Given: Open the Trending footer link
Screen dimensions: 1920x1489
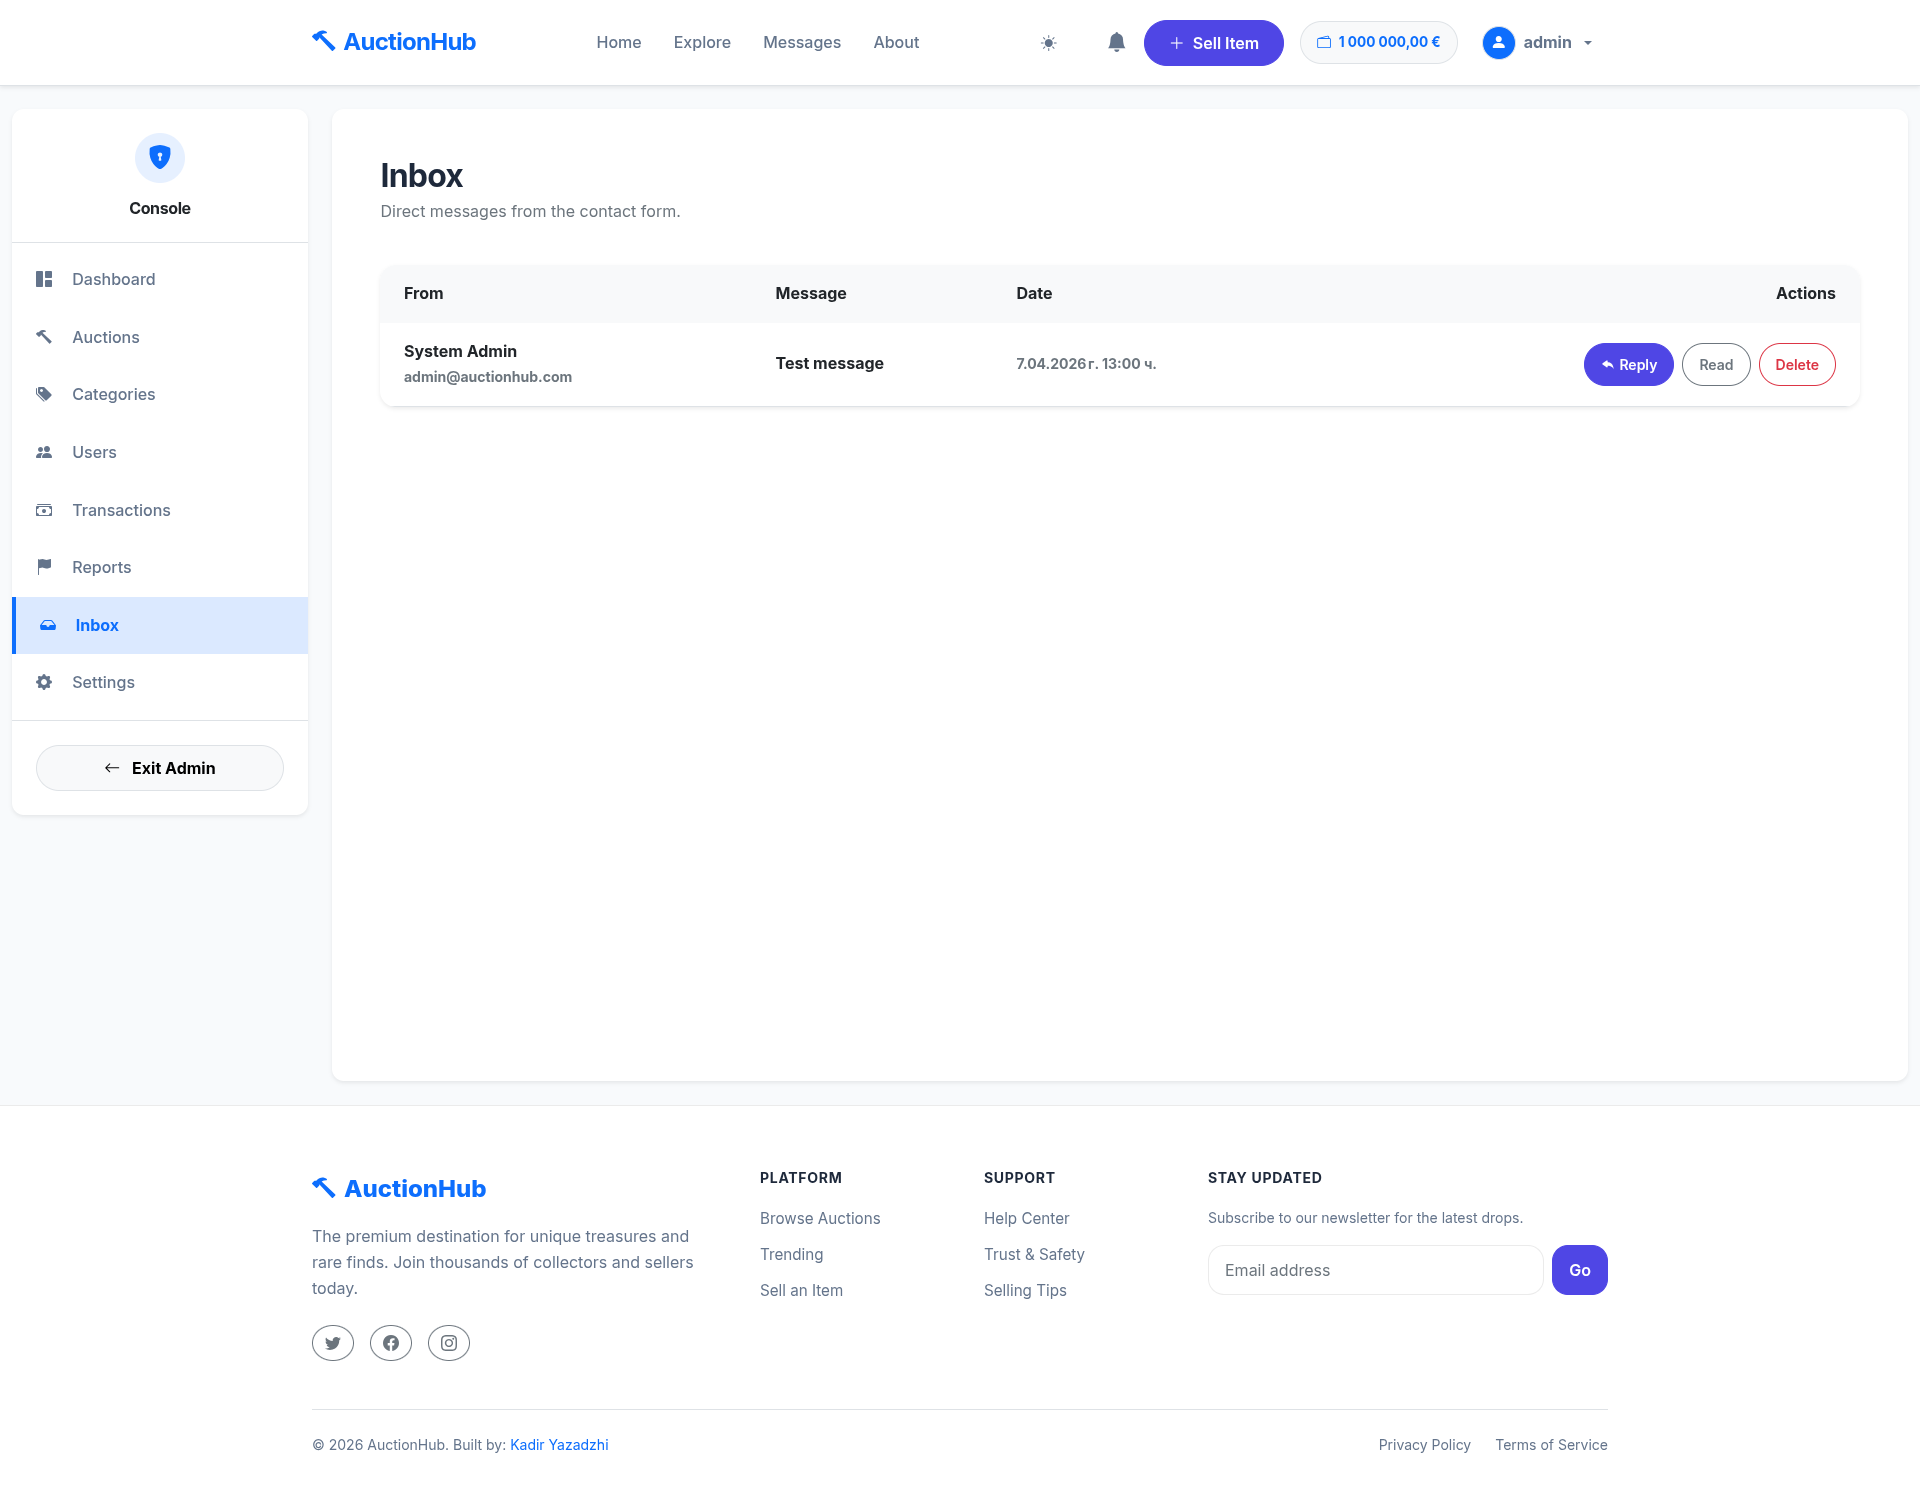Looking at the screenshot, I should (x=792, y=1254).
